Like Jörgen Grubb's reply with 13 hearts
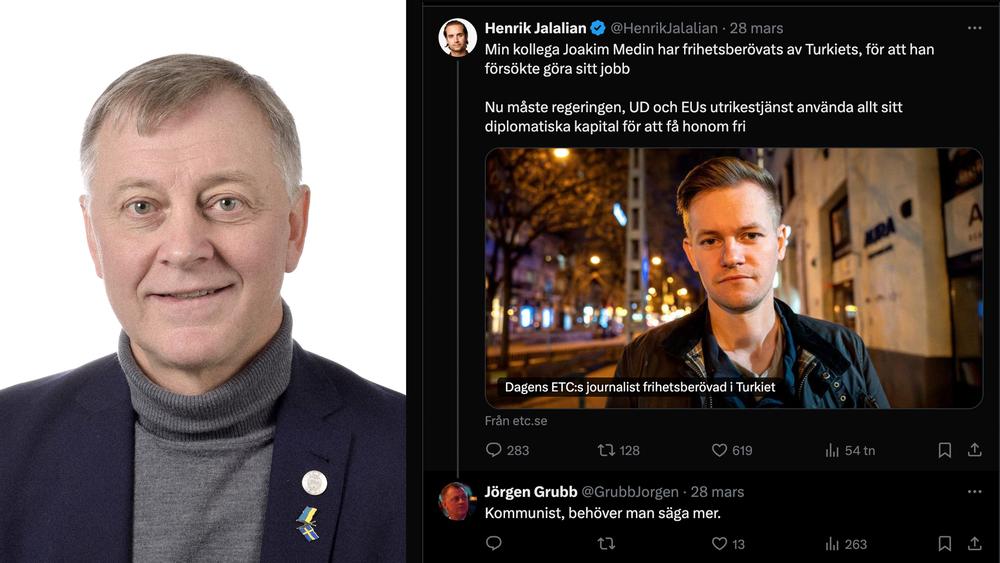Viewport: 1000px width, 563px height. click(x=719, y=543)
